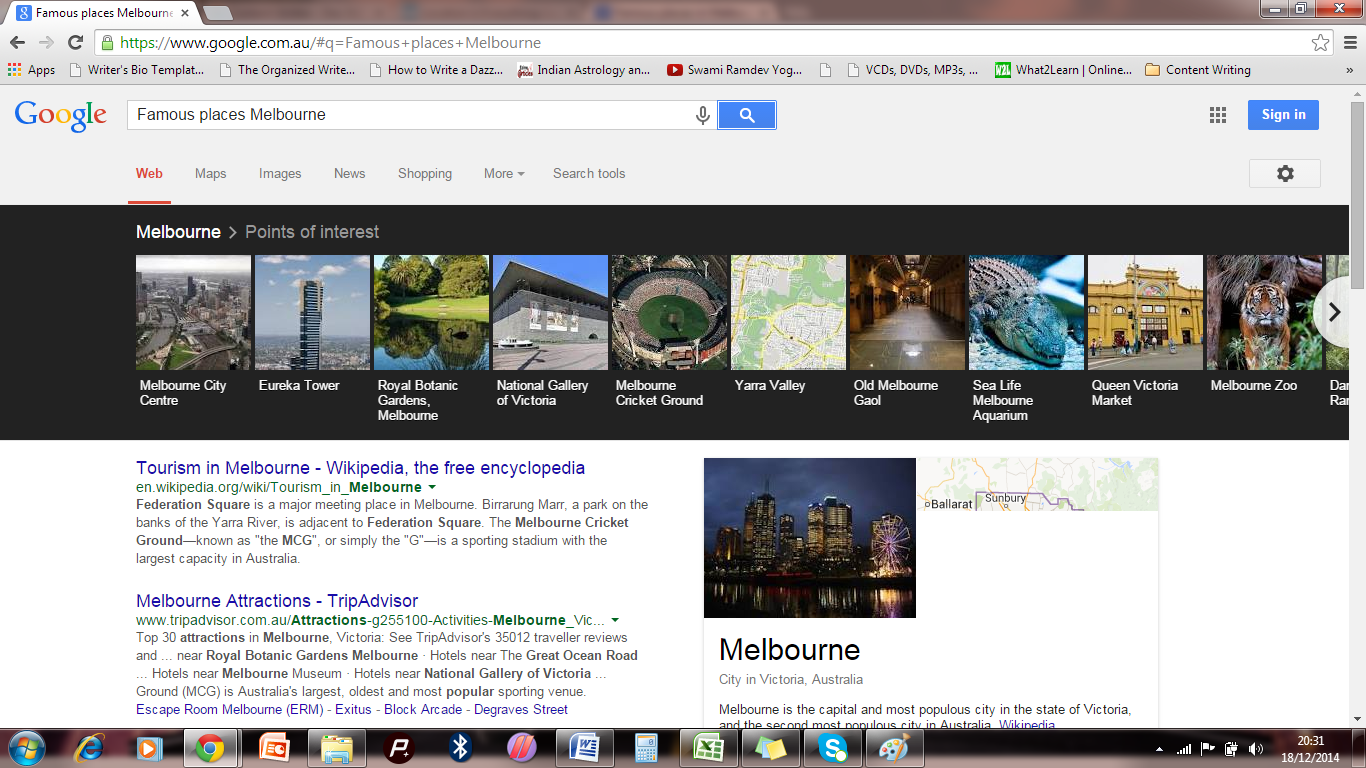Open the settings gear on Google results
Viewport: 1366px width, 768px height.
coord(1285,173)
